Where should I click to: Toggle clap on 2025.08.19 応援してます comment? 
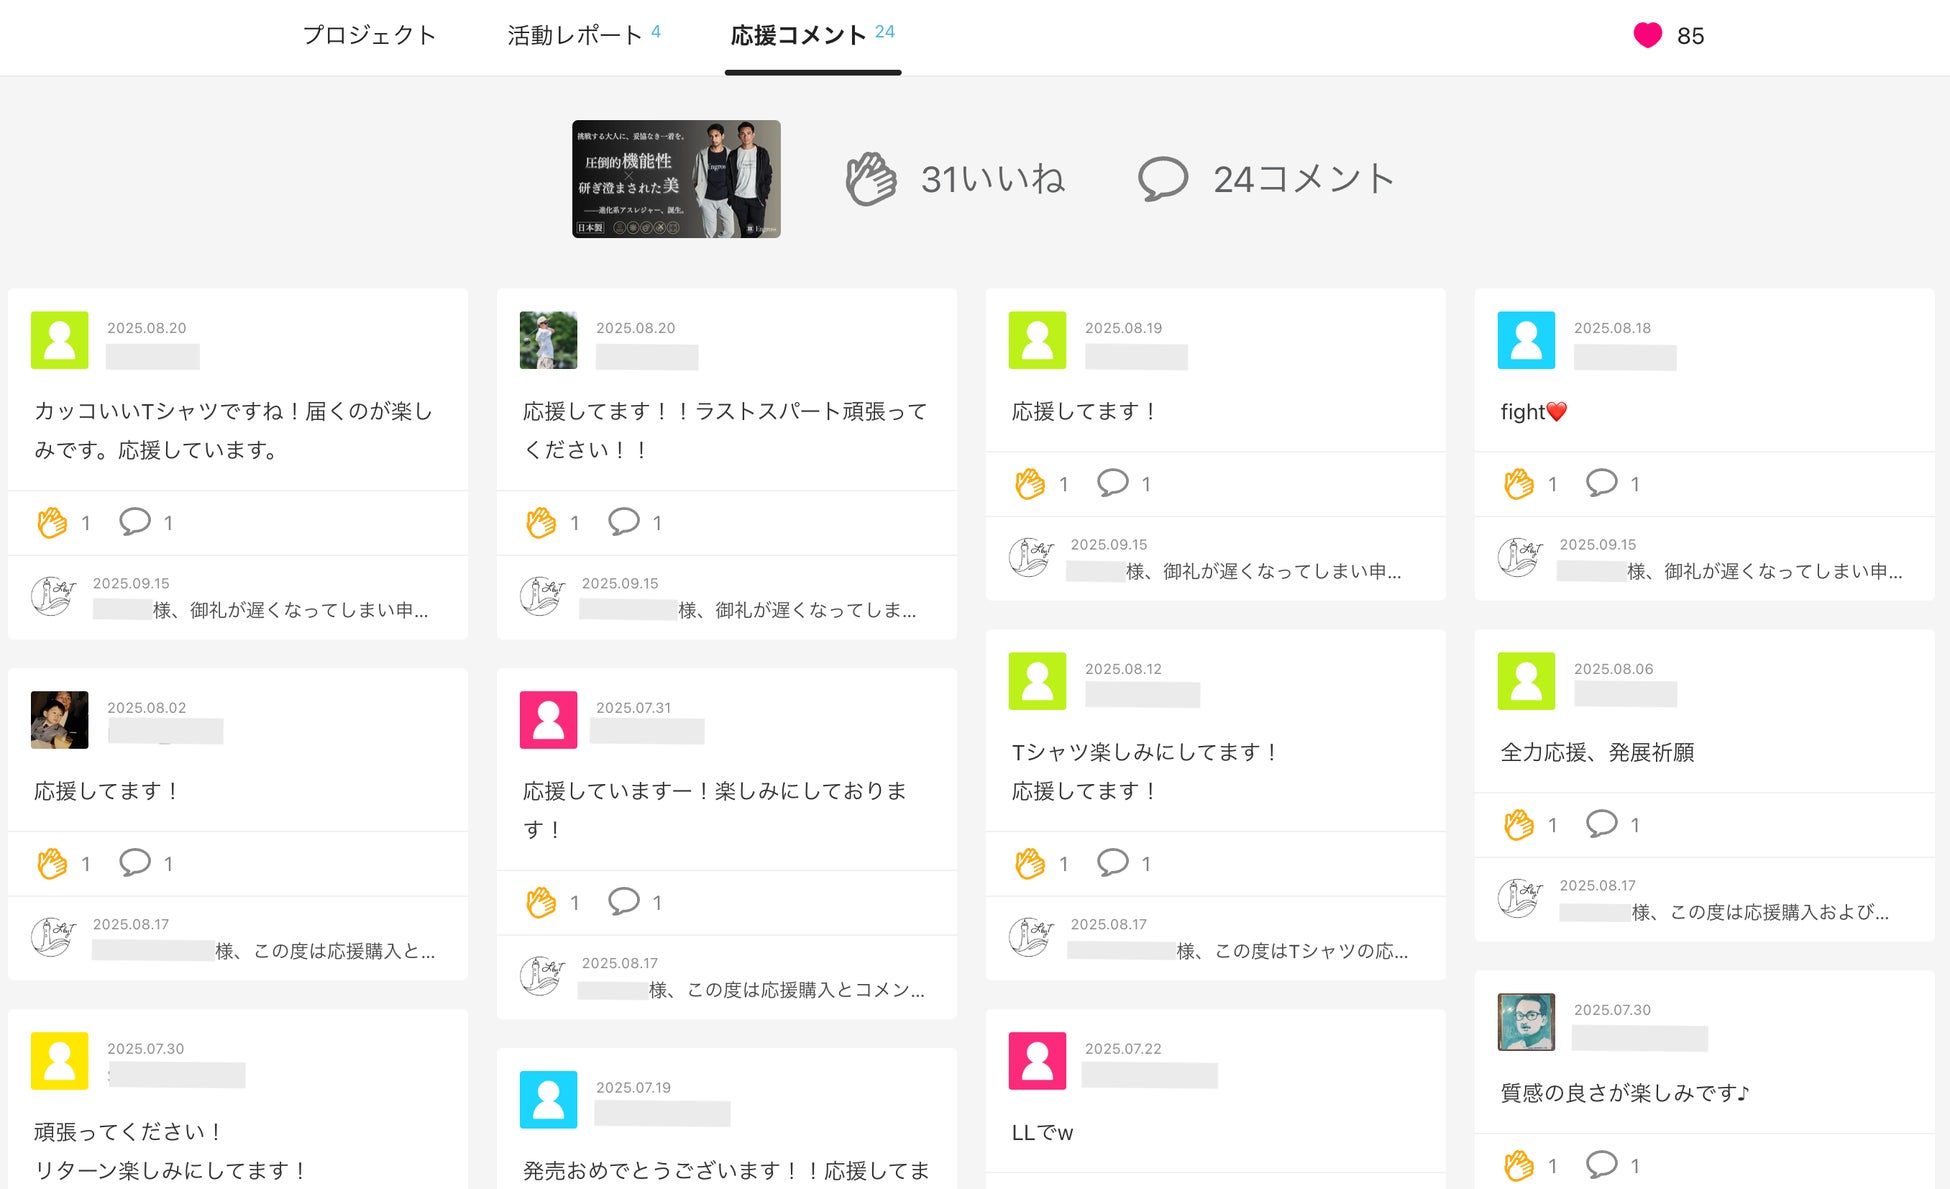click(1029, 484)
